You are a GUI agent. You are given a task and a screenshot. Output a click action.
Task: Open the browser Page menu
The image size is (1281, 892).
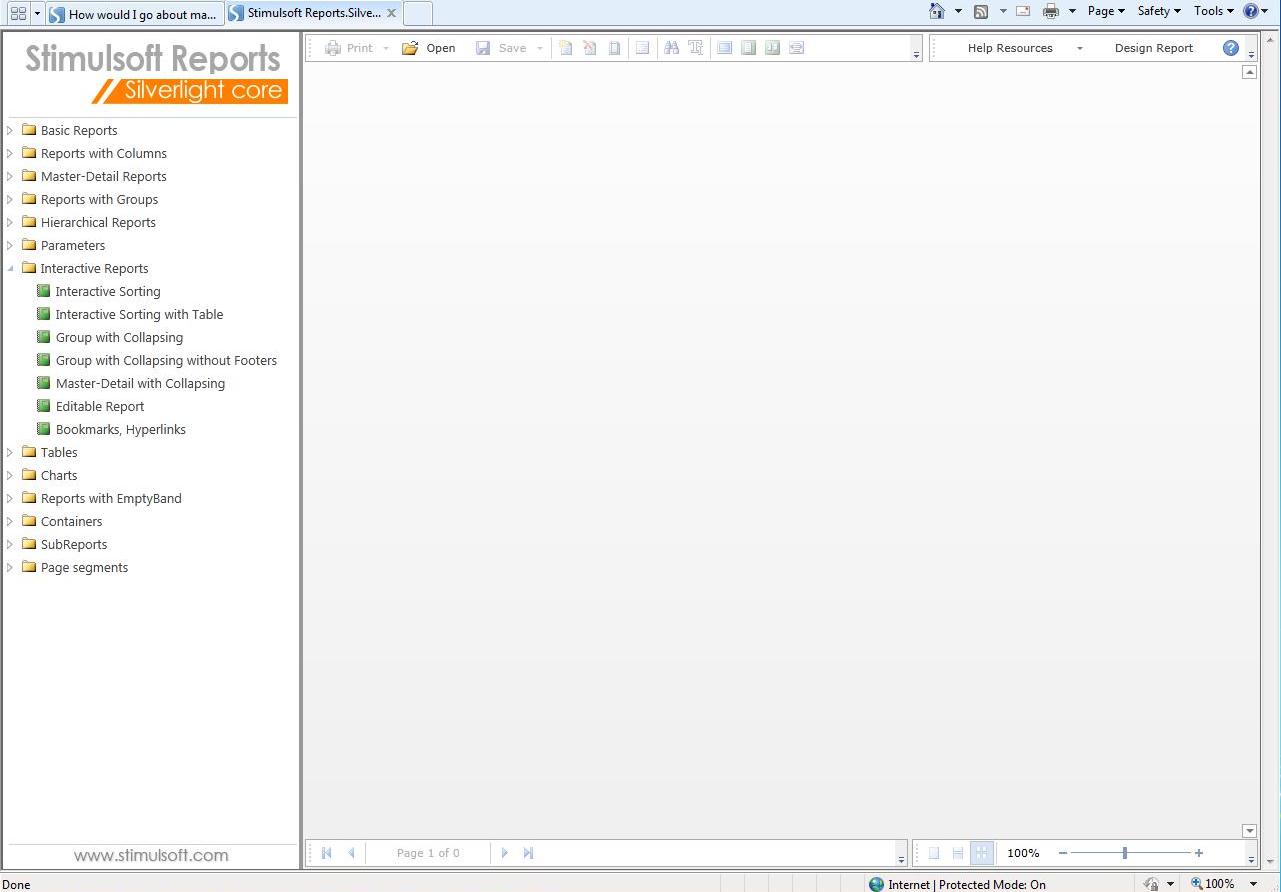[x=1106, y=11]
